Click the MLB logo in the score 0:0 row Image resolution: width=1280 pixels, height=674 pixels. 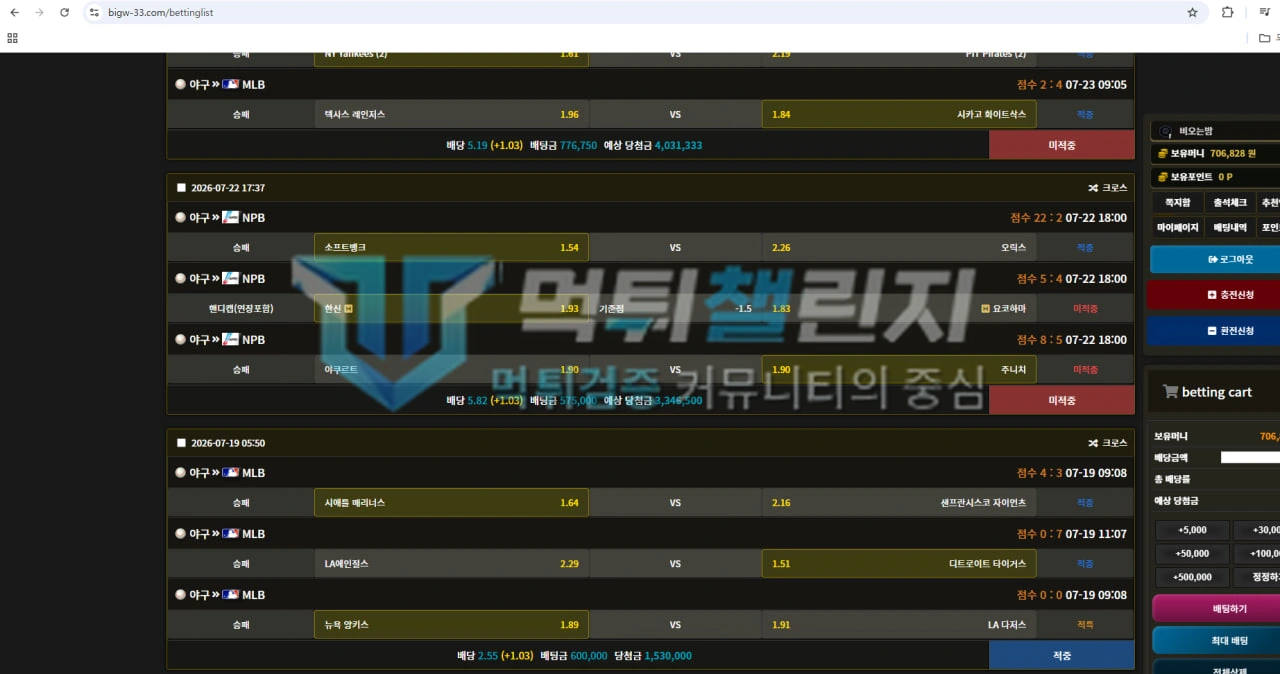point(230,595)
